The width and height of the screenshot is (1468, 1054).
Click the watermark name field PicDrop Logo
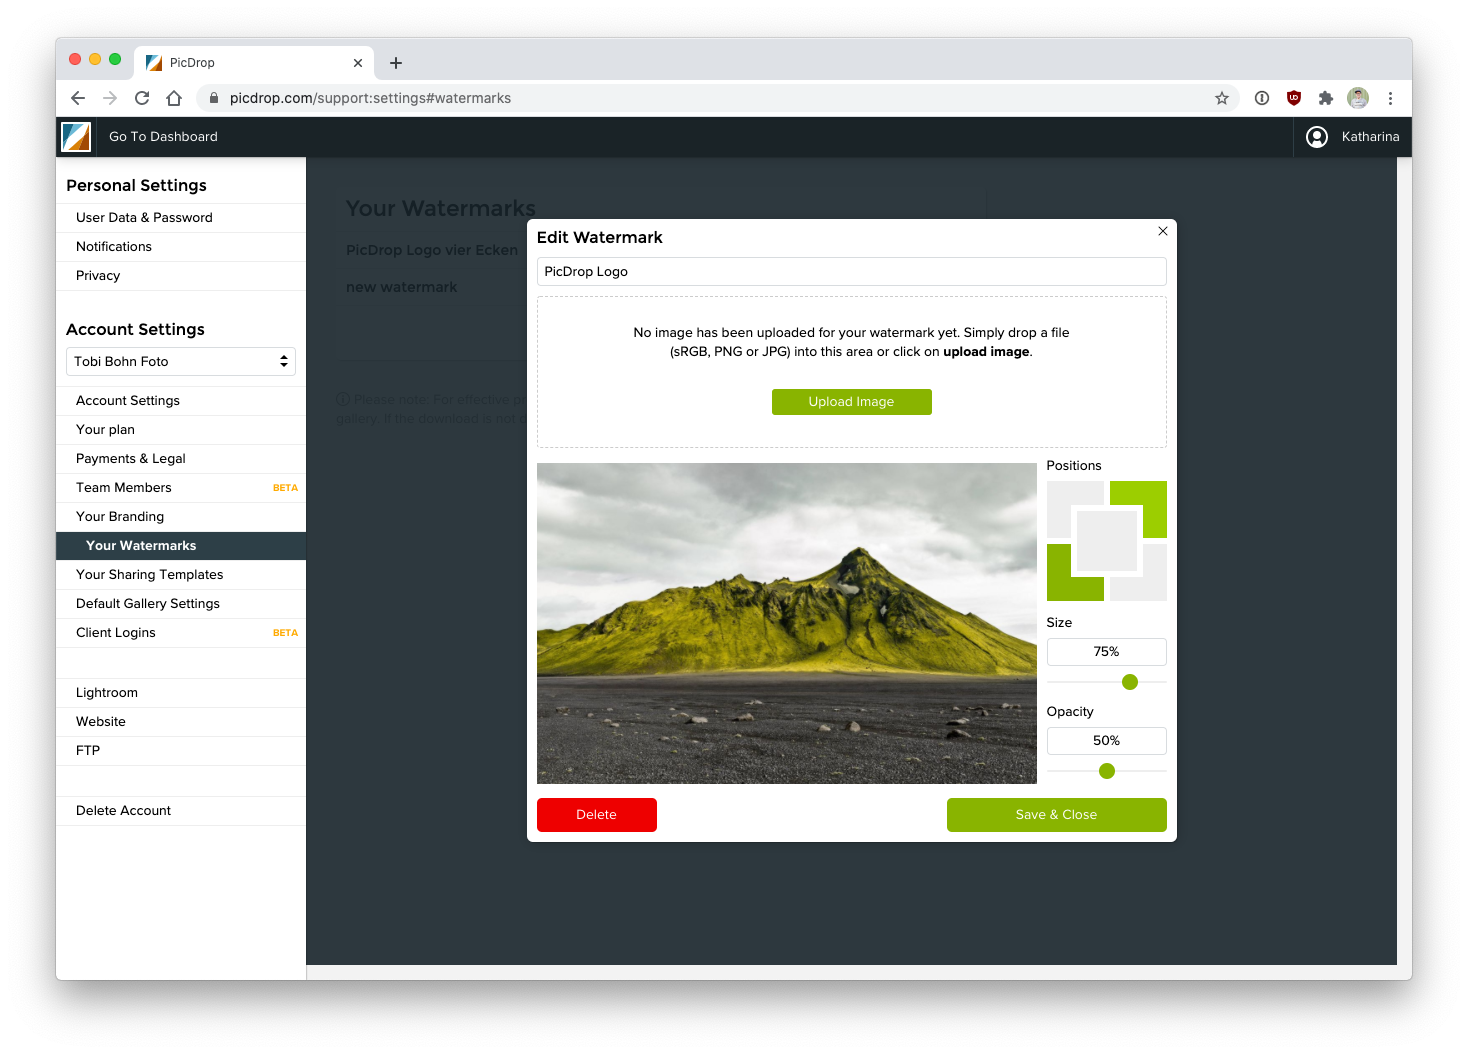click(851, 272)
